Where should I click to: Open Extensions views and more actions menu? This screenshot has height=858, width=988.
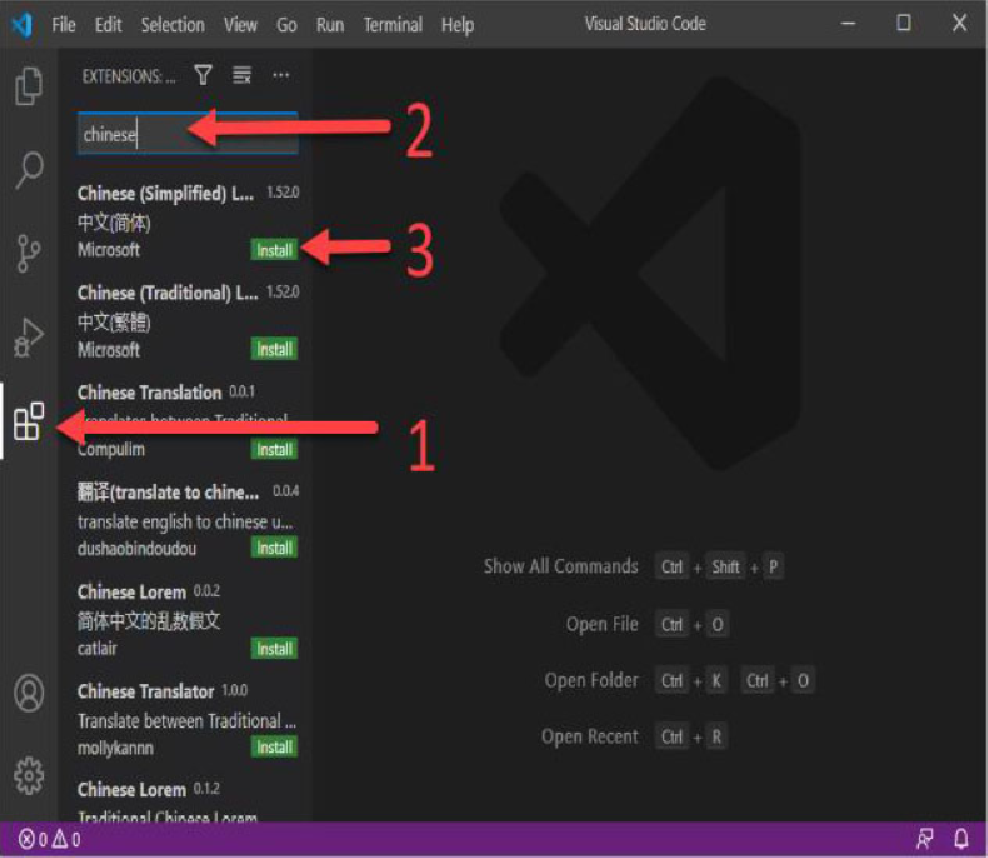click(281, 76)
